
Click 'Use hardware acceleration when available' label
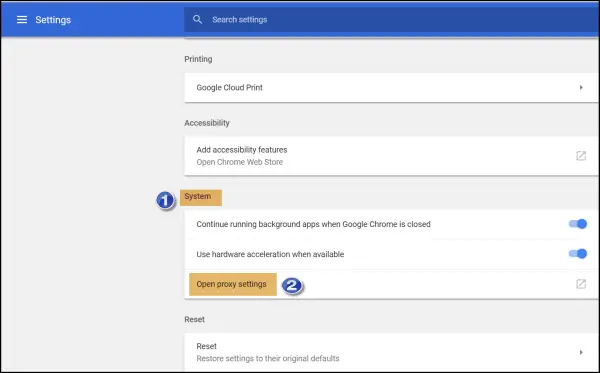(x=270, y=254)
